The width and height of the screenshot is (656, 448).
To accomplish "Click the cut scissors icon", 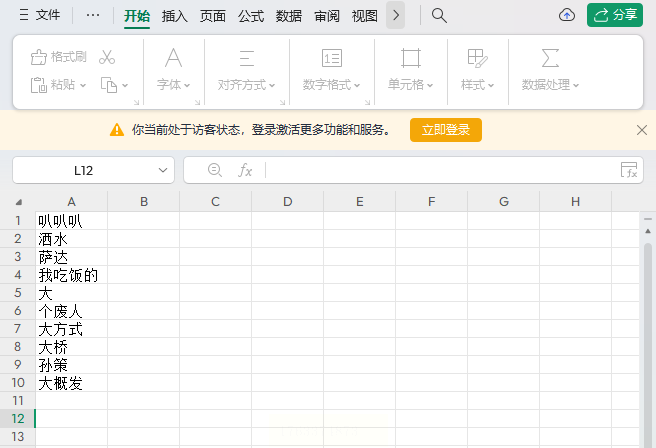I will [x=107, y=57].
